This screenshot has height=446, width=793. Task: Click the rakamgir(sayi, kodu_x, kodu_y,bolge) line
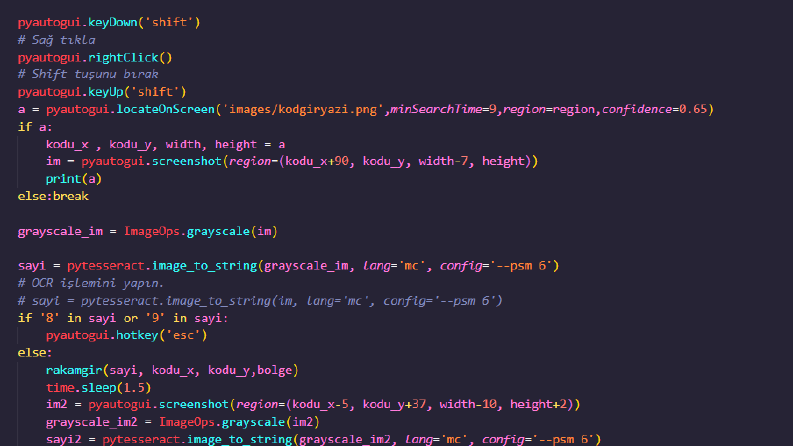tap(172, 371)
